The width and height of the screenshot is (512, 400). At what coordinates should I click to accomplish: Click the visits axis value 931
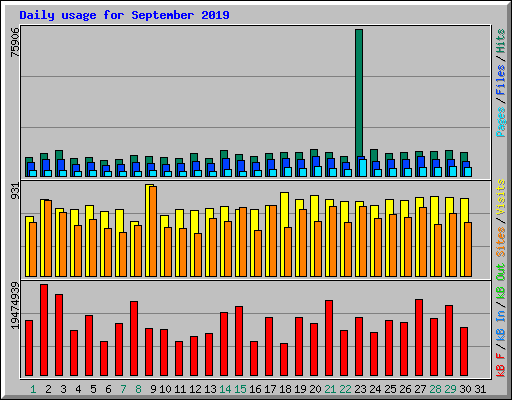point(15,191)
